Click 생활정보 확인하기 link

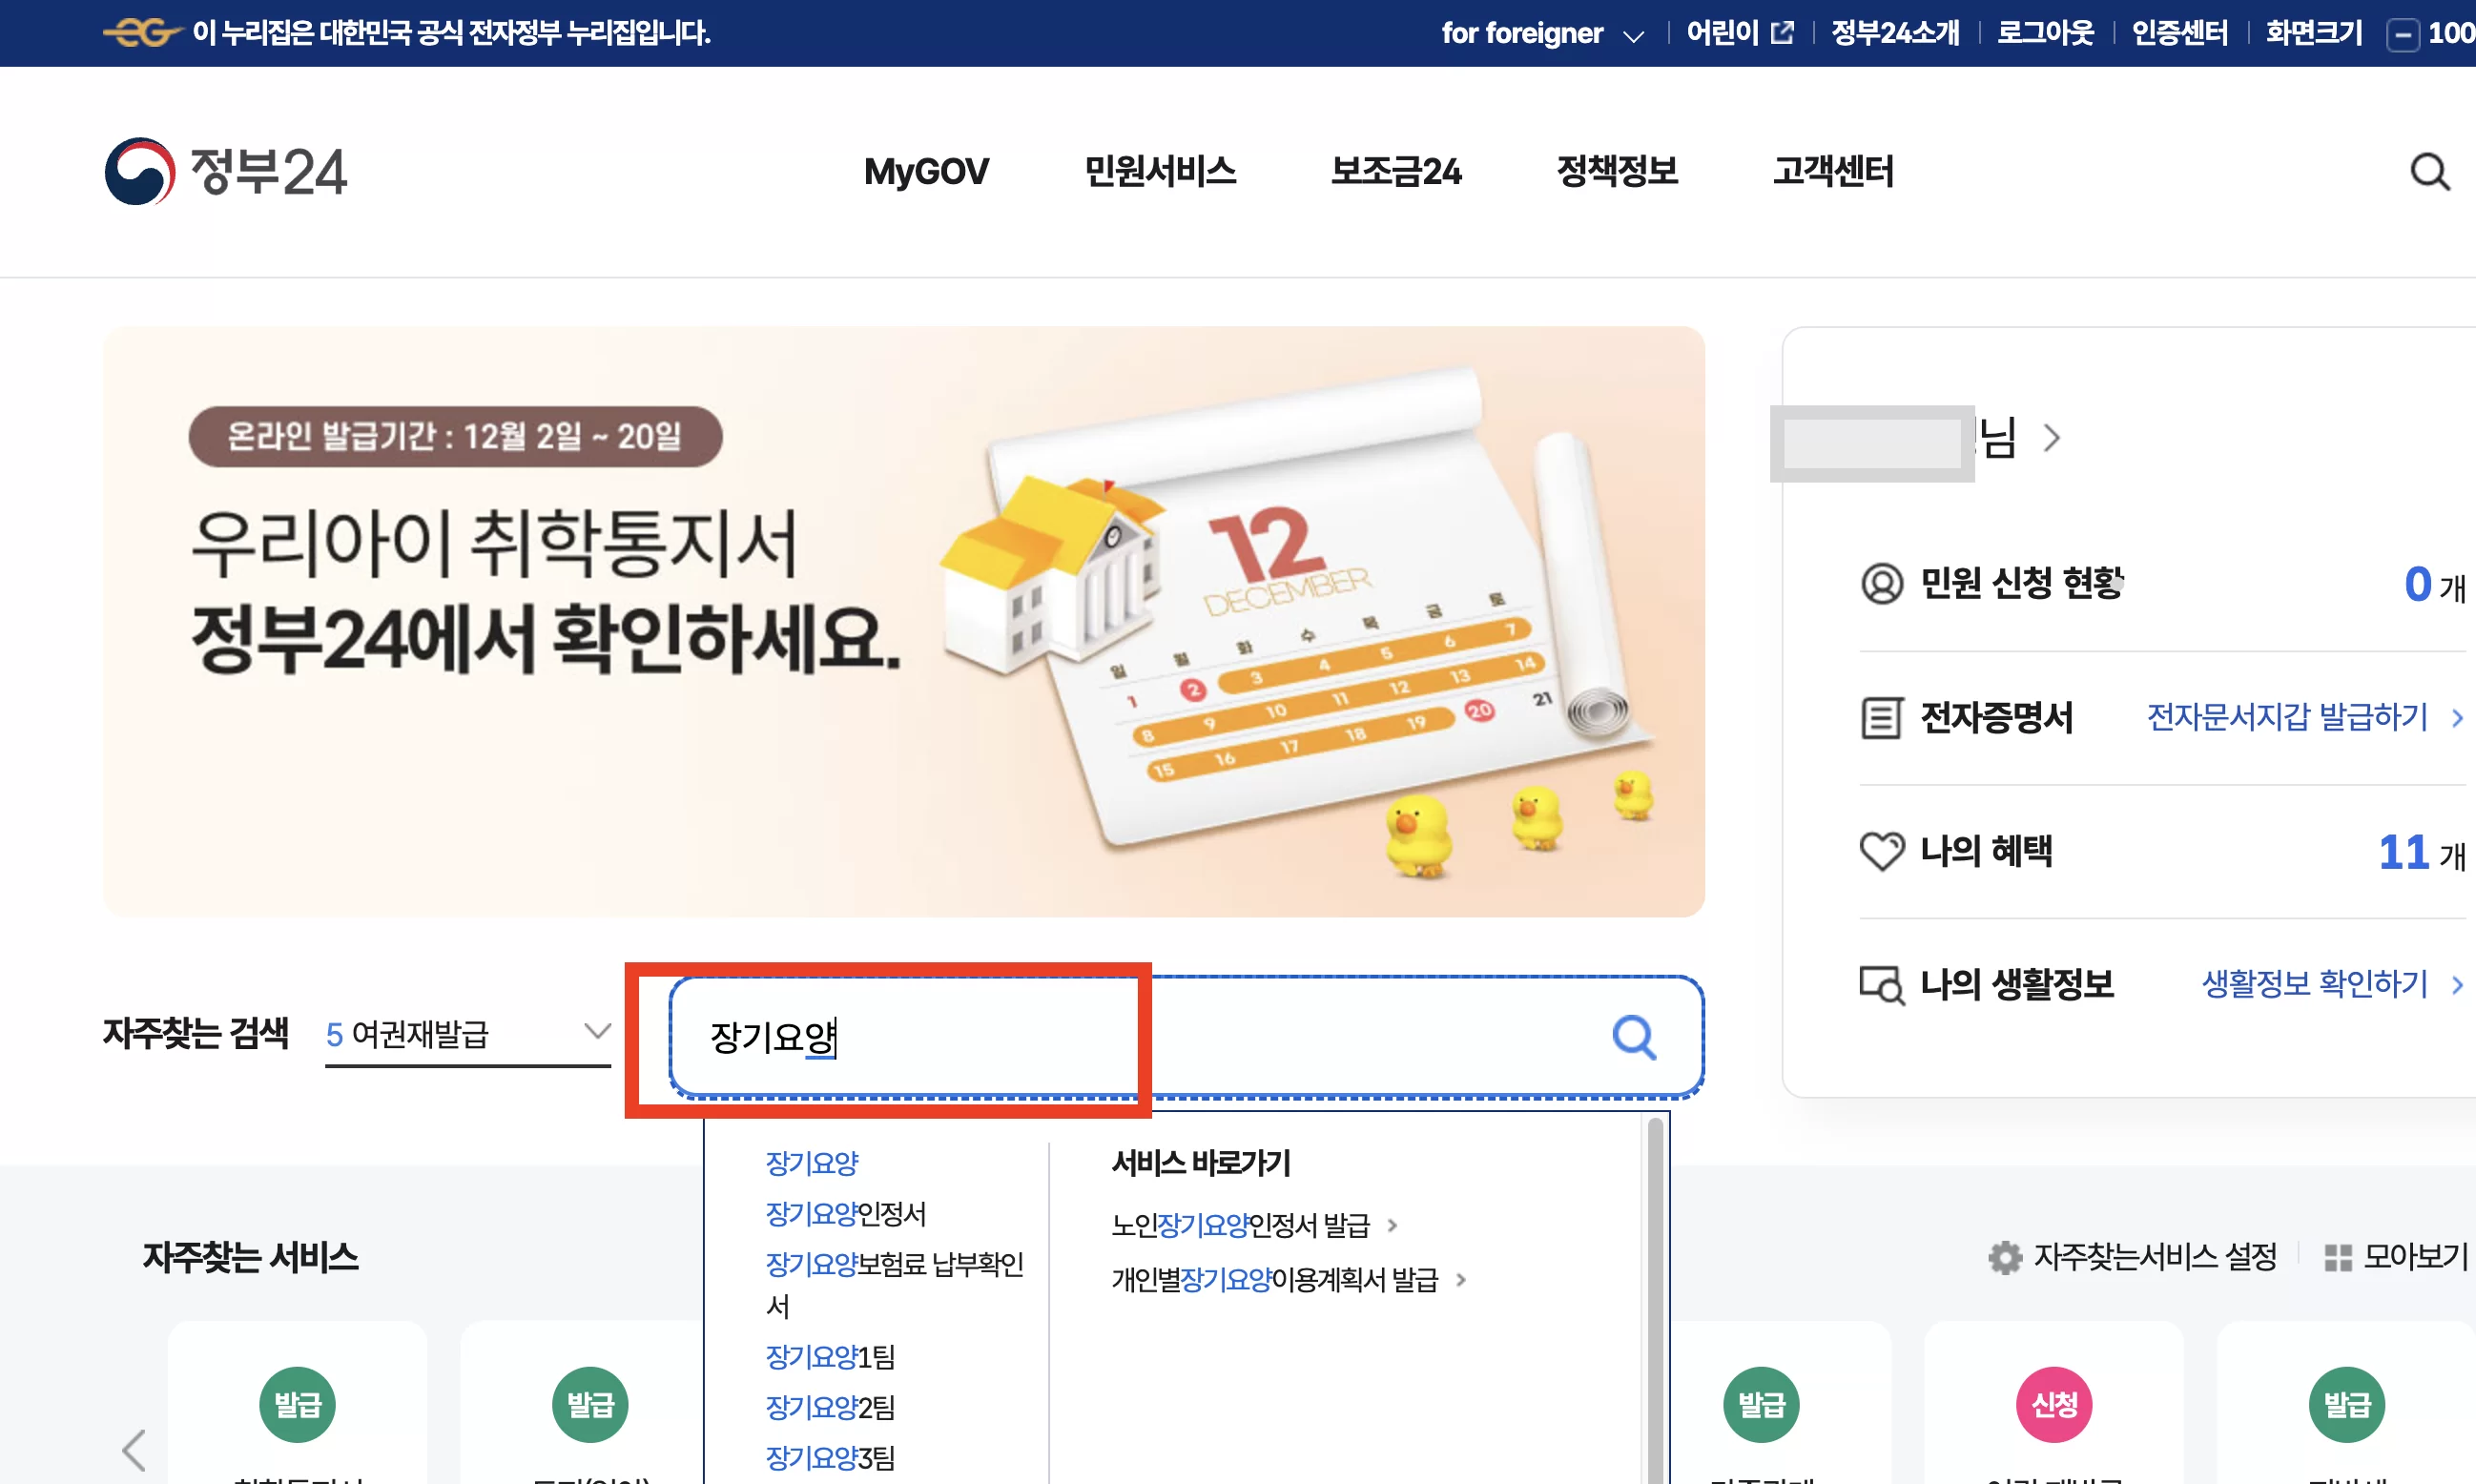2314,985
